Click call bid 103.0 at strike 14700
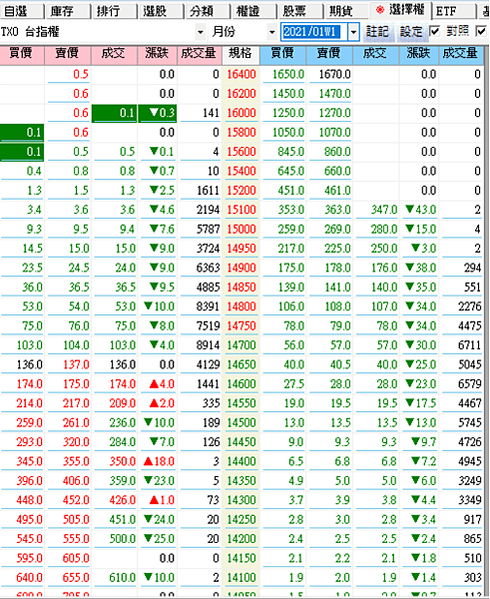The width and height of the screenshot is (490, 599). coord(30,345)
